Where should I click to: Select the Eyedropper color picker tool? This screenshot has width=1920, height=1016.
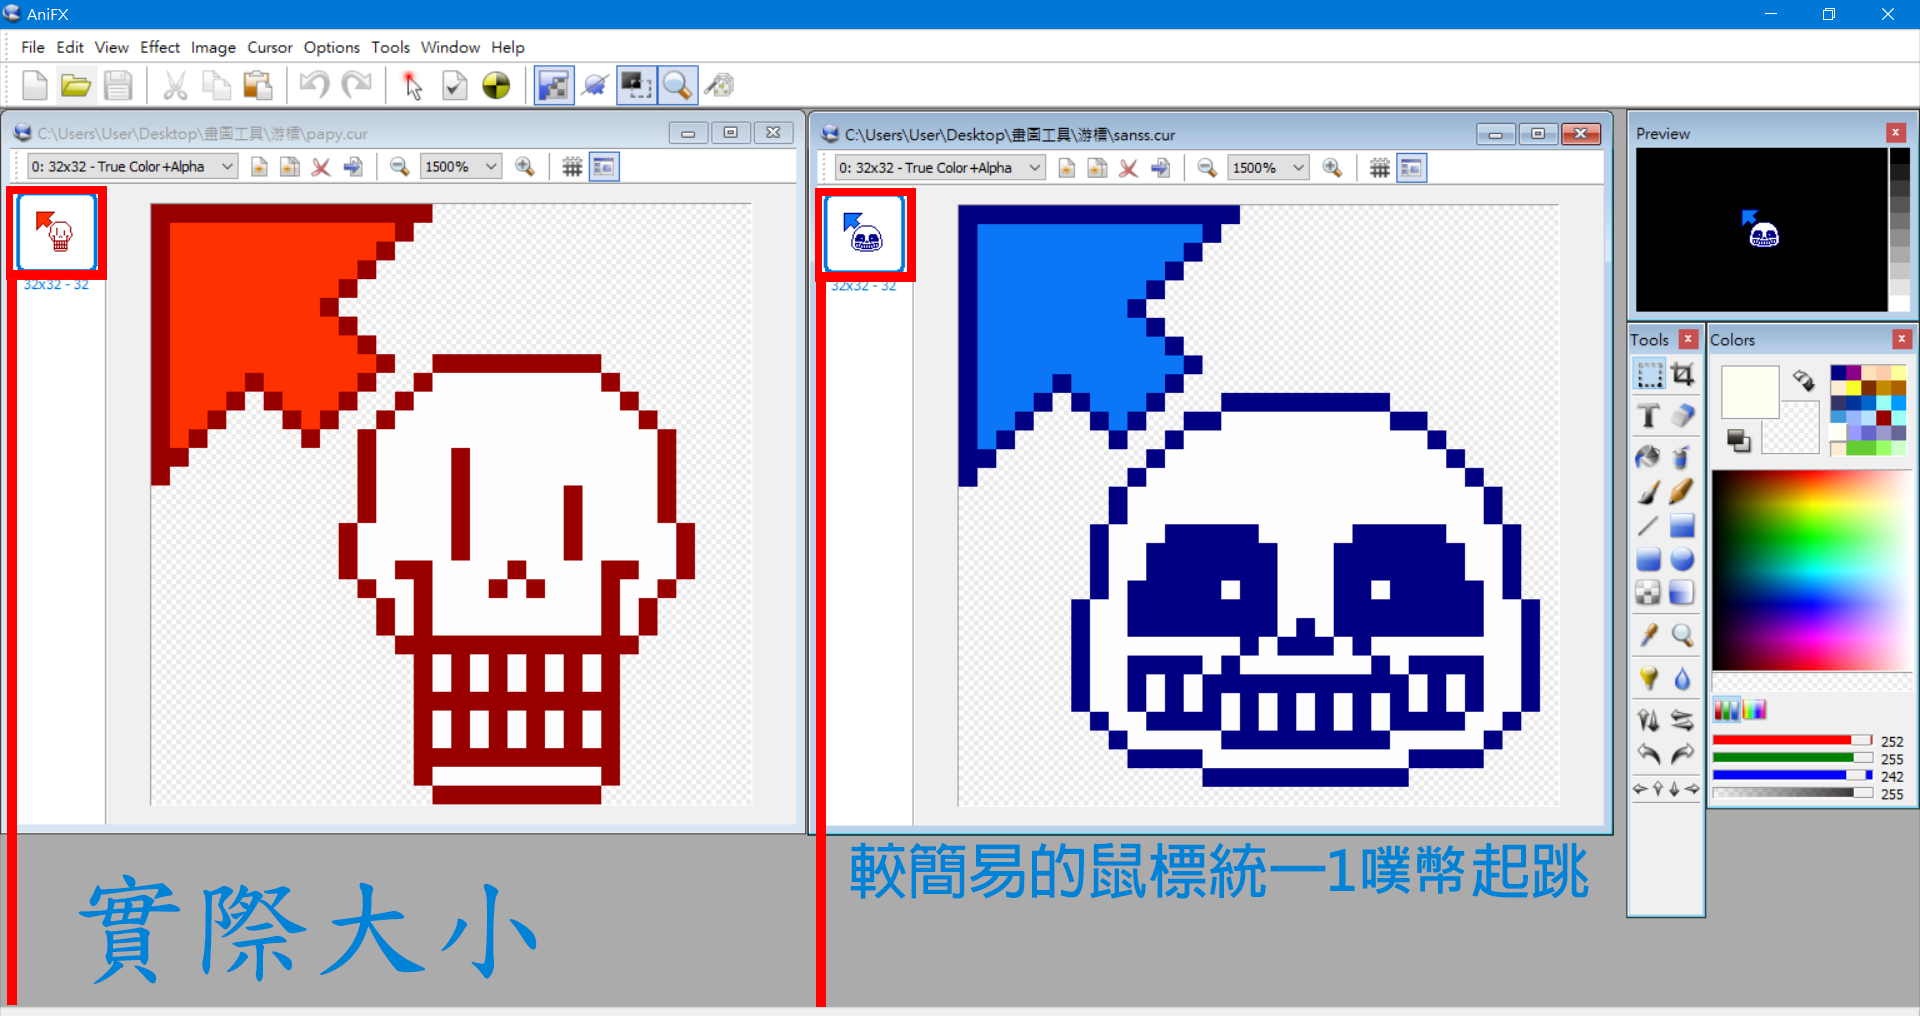point(1649,635)
